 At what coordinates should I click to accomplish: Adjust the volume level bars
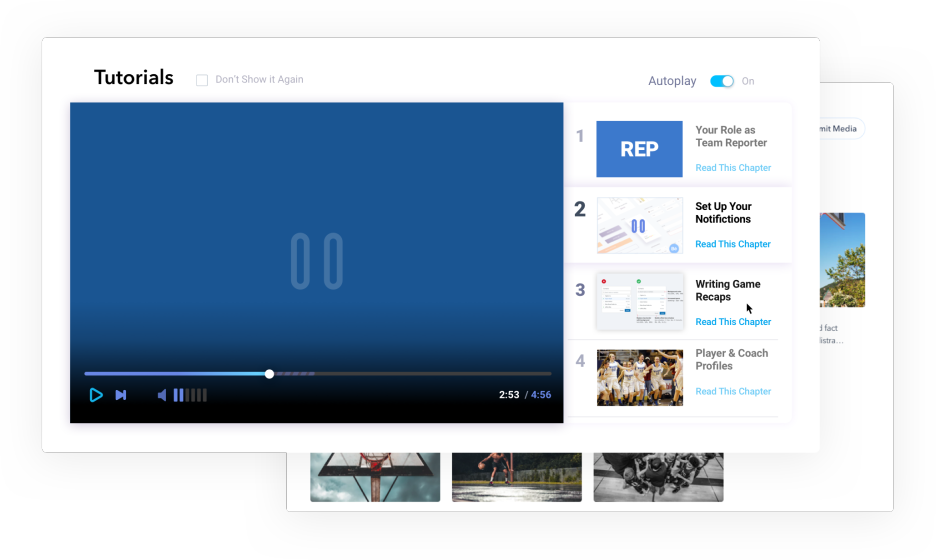(190, 395)
